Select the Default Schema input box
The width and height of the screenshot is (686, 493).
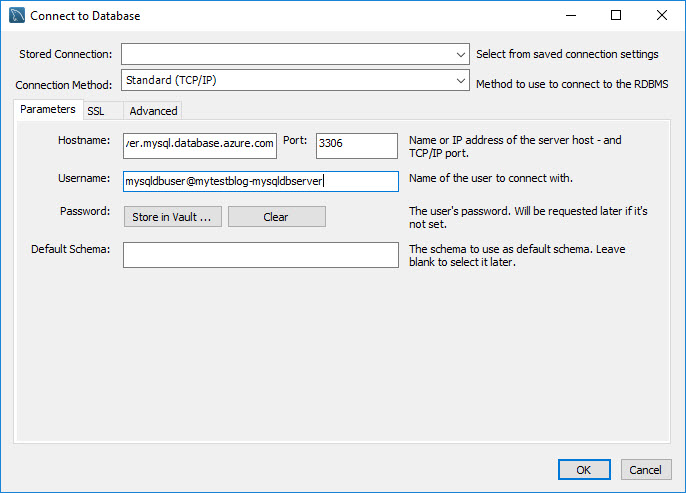[260, 255]
